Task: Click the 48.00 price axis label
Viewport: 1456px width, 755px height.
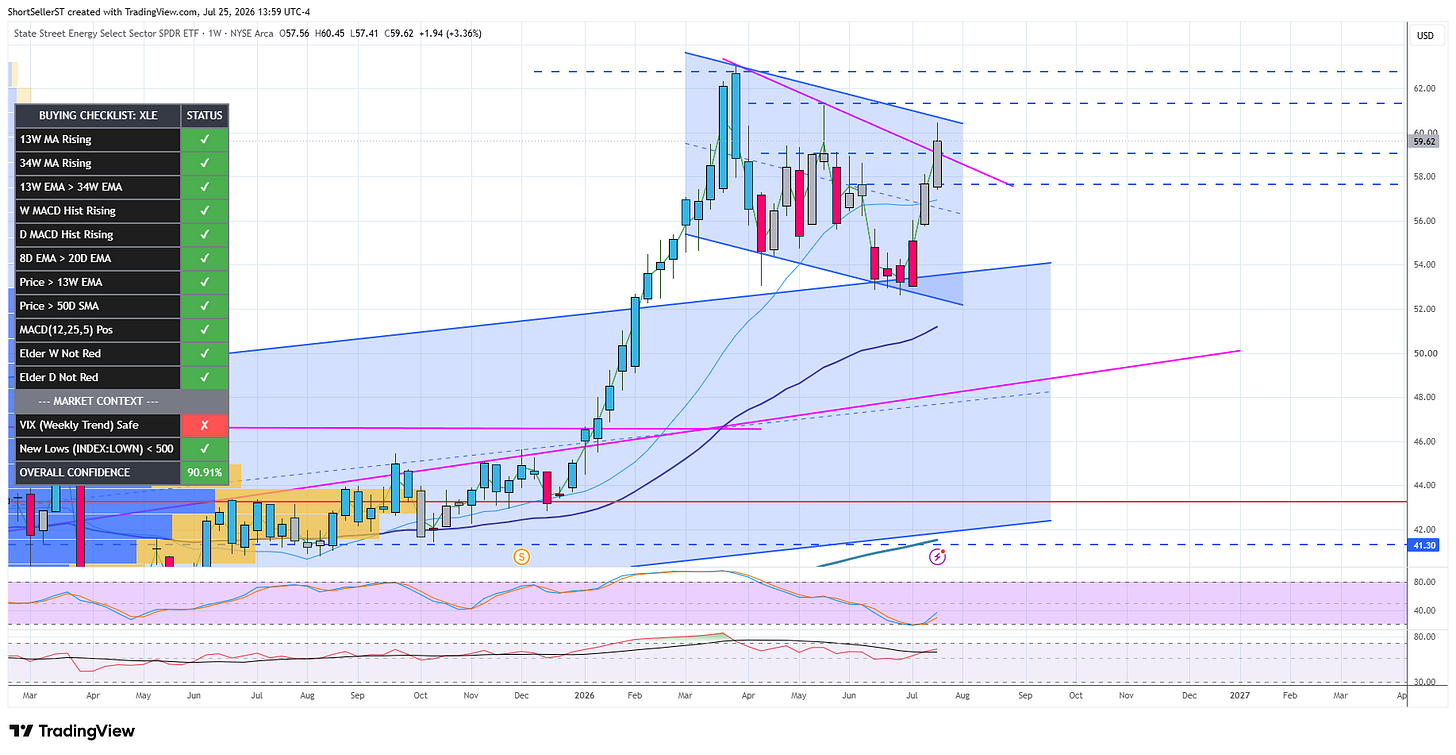Action: click(1423, 397)
